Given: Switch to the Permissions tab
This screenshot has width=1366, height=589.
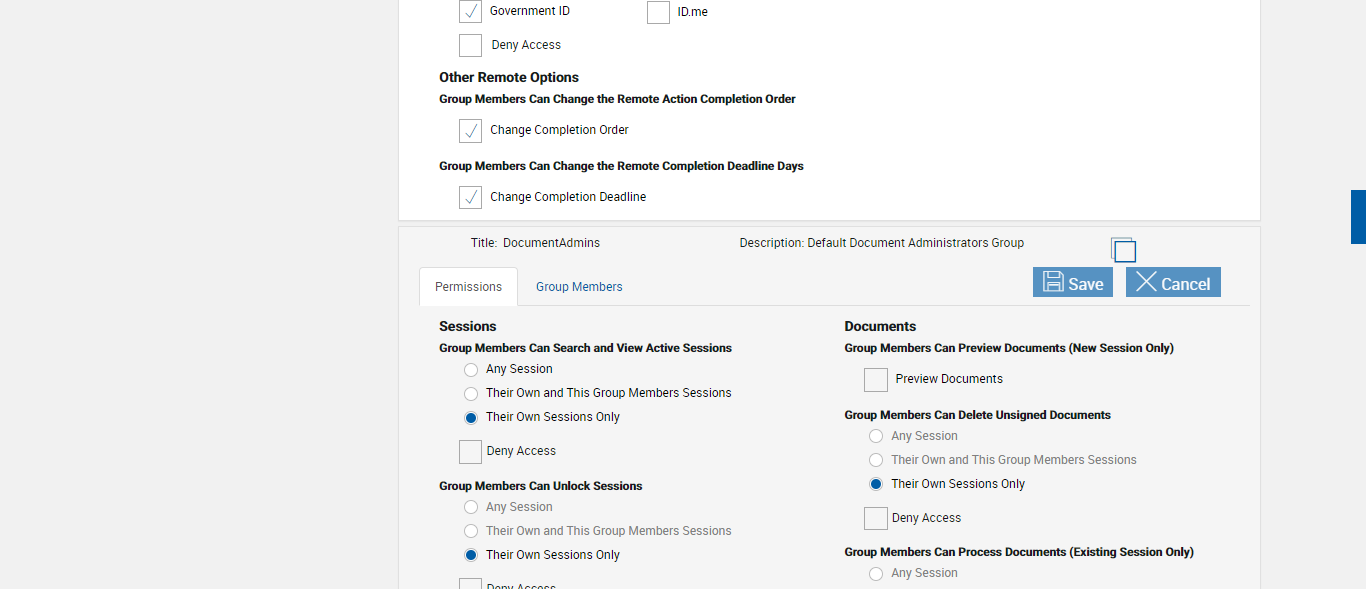Looking at the screenshot, I should click(468, 287).
